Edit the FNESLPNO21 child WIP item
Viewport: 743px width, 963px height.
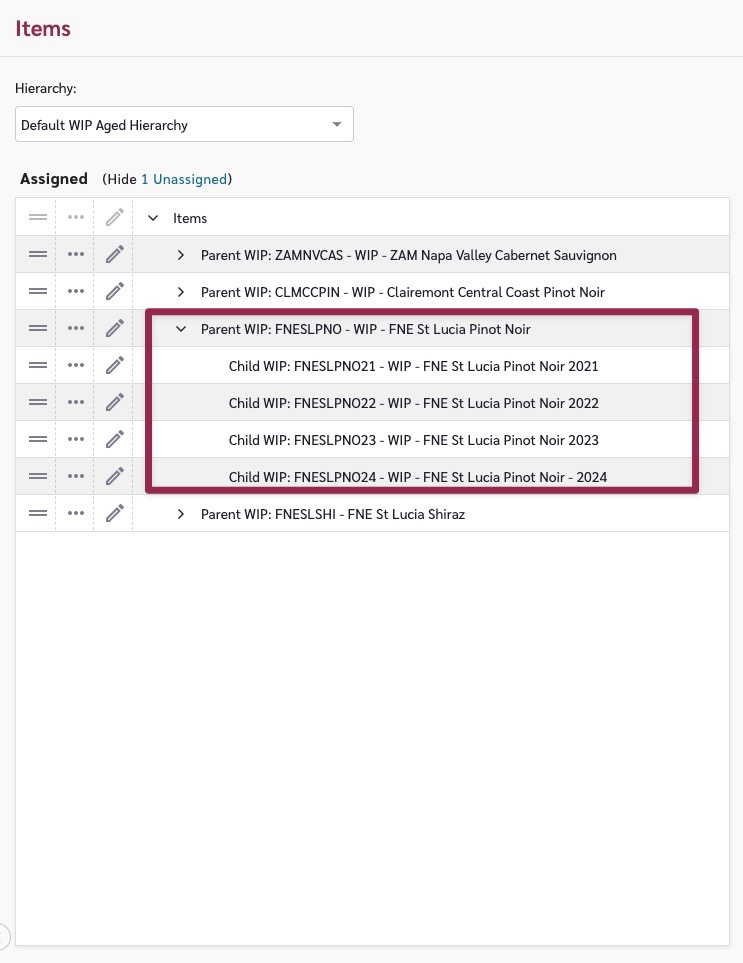(115, 366)
